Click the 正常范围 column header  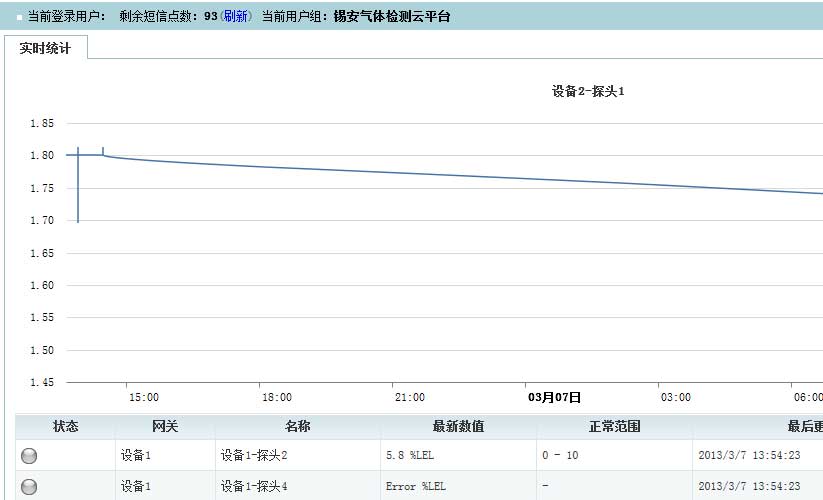coord(614,426)
